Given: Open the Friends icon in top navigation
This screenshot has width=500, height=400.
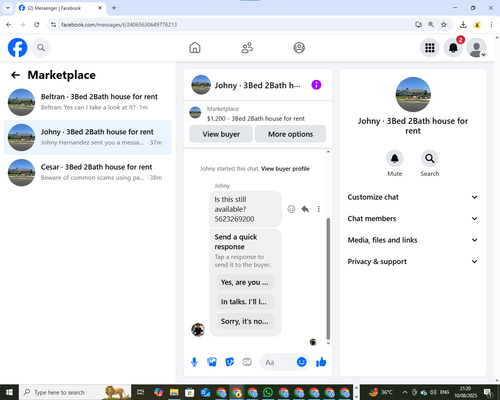Looking at the screenshot, I should (247, 48).
